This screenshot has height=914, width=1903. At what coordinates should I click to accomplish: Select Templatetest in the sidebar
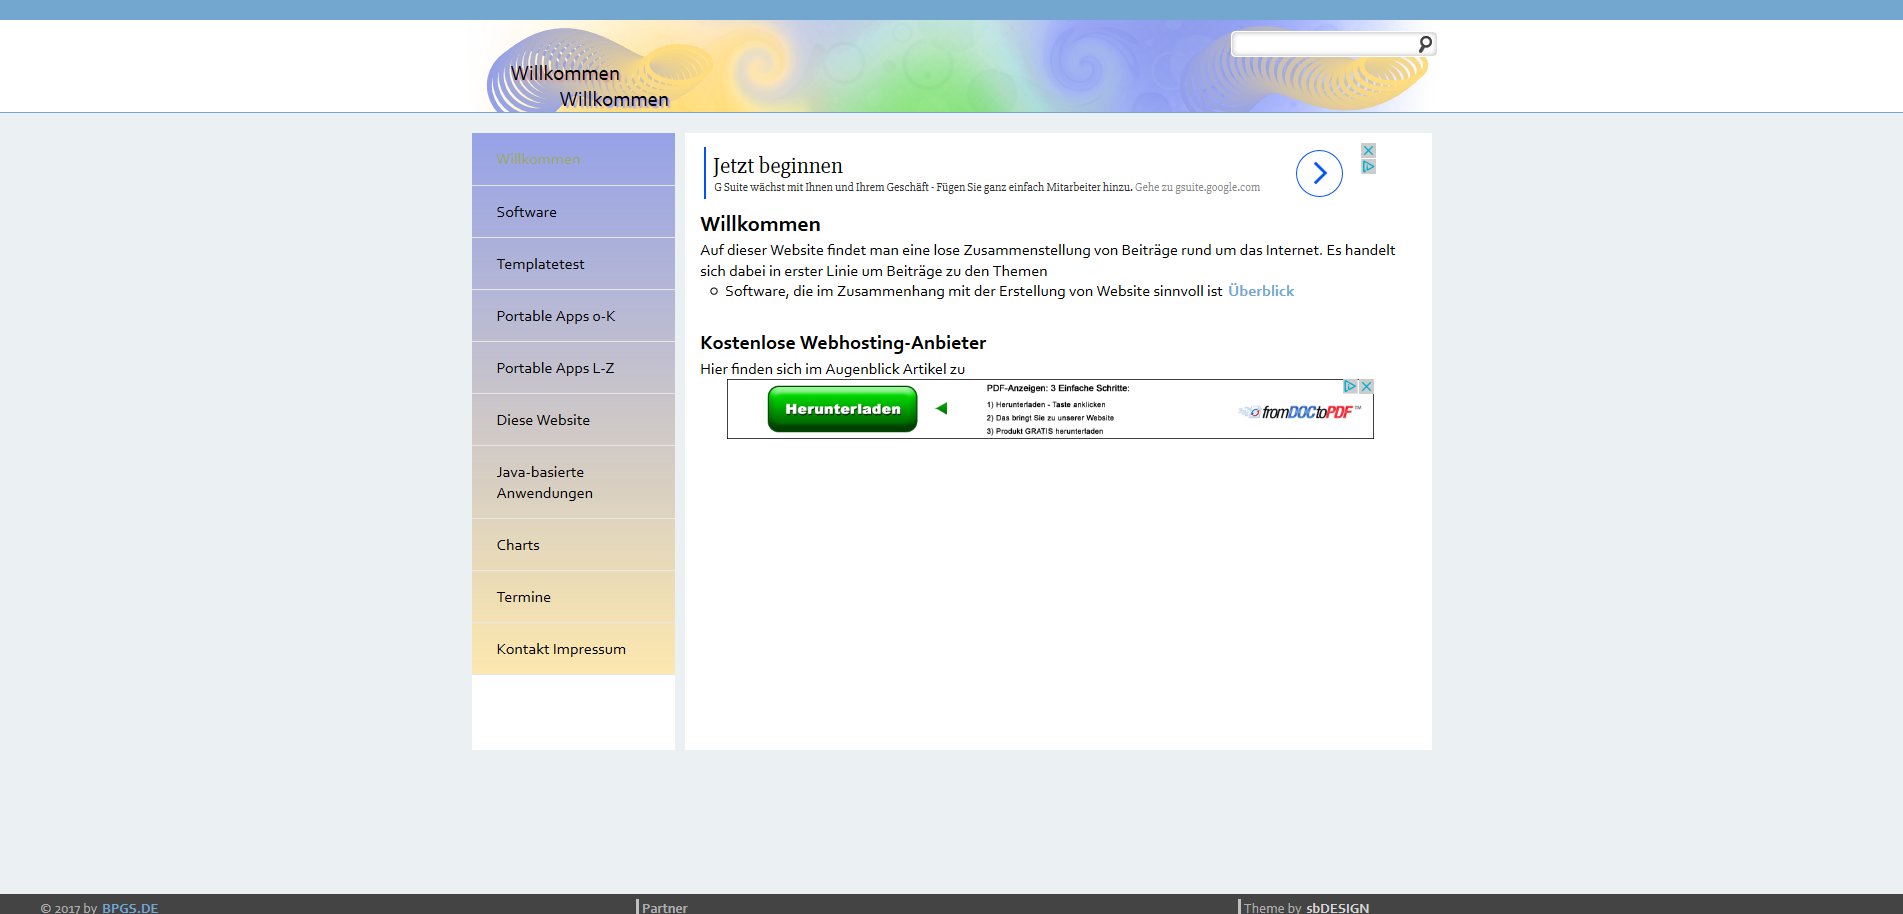[x=540, y=264]
